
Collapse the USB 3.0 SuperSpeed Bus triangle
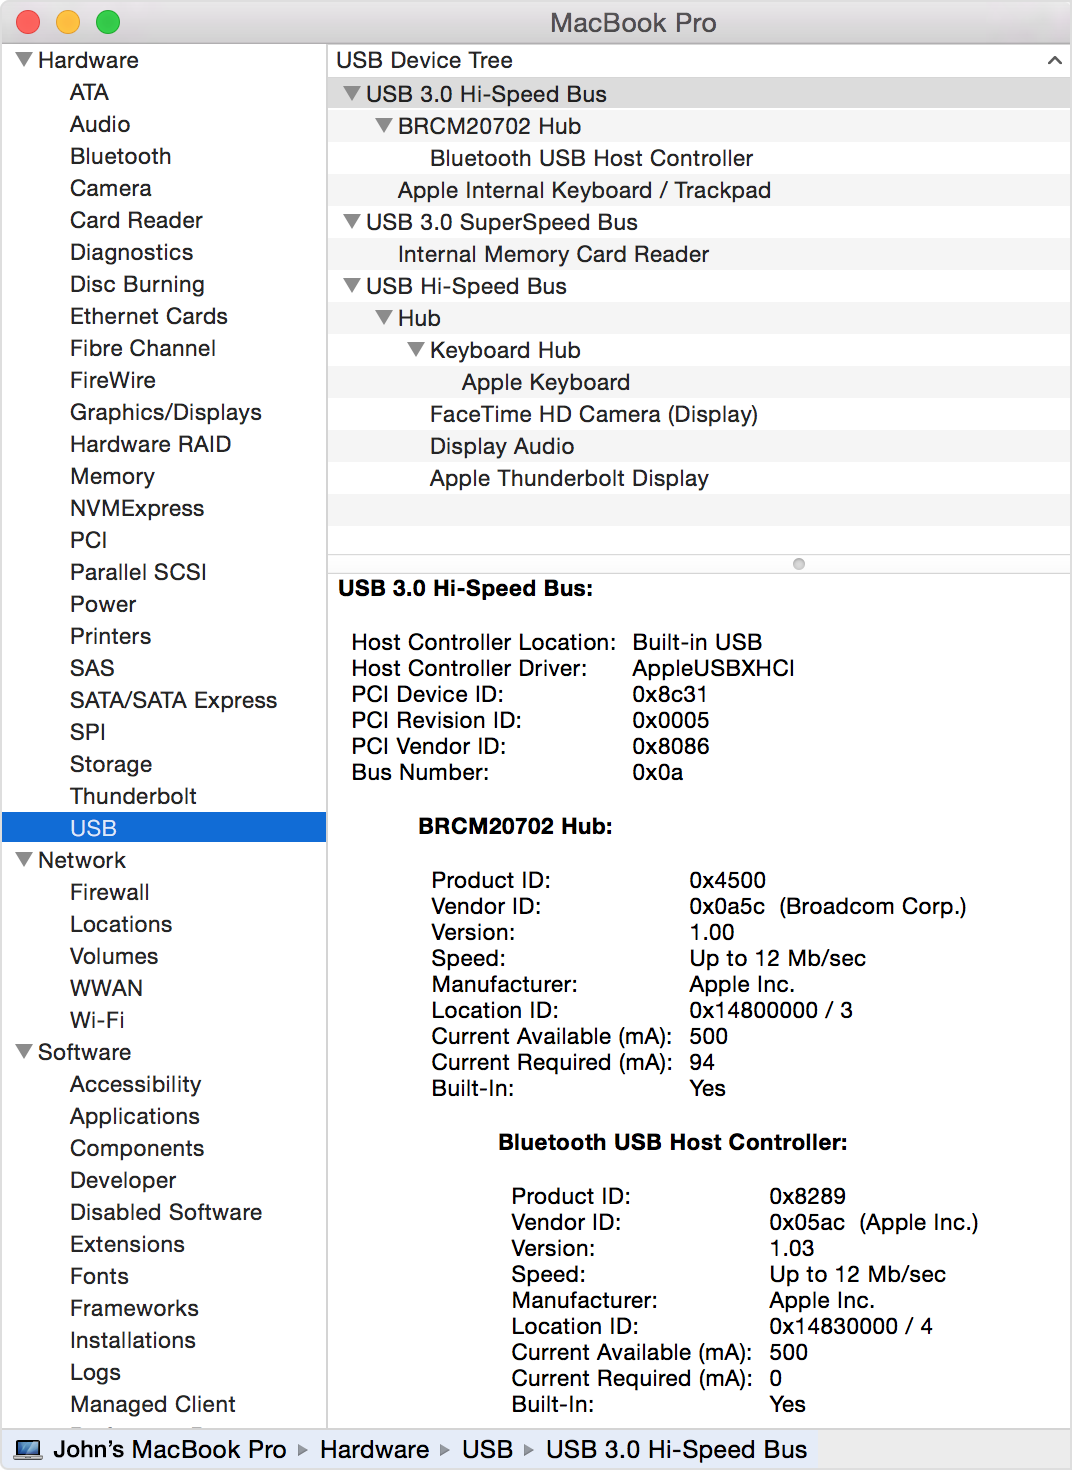(x=352, y=222)
